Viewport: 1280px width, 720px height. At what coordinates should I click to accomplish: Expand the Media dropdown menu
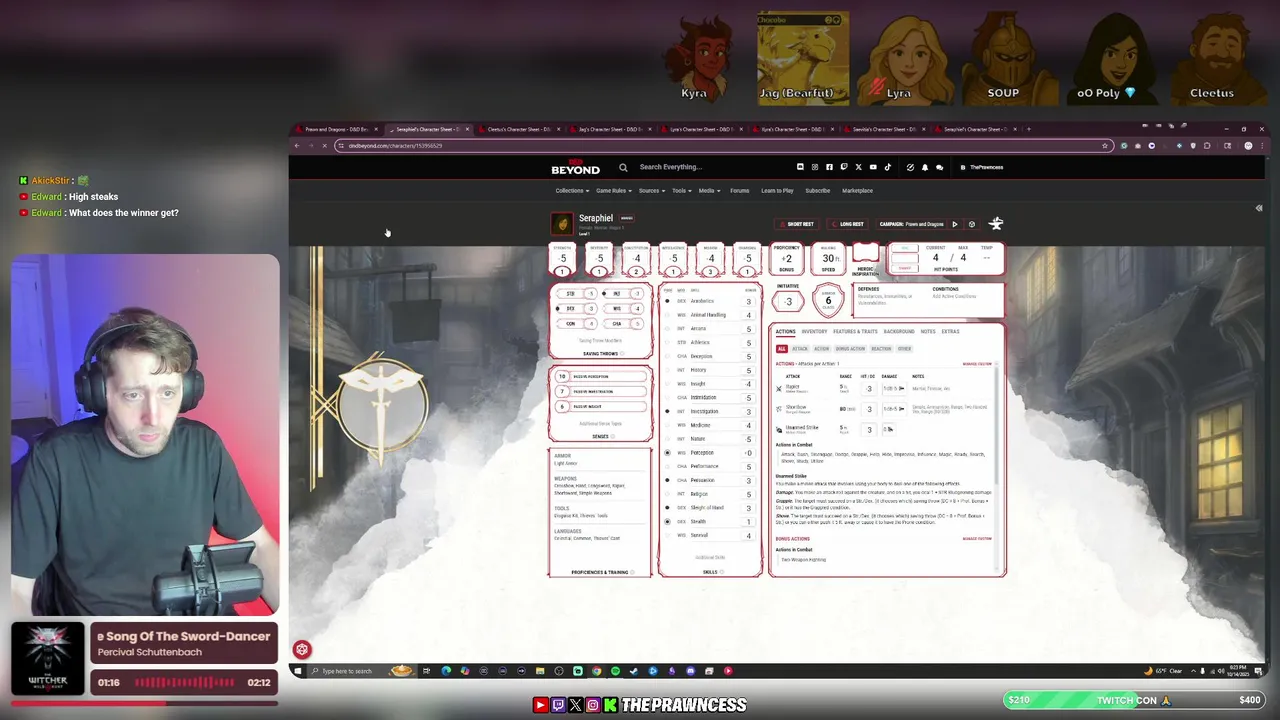[x=709, y=190]
